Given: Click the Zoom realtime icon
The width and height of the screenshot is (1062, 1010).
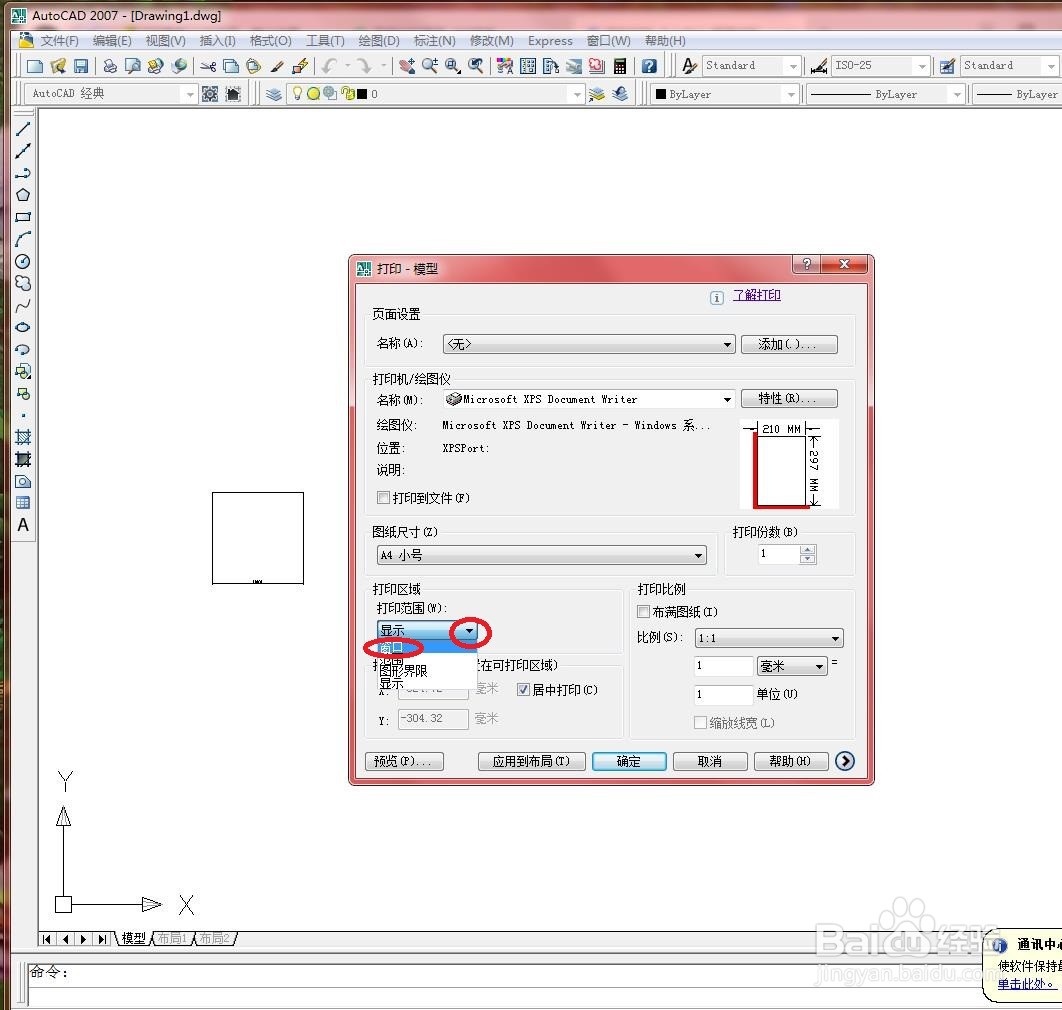Looking at the screenshot, I should pos(429,66).
